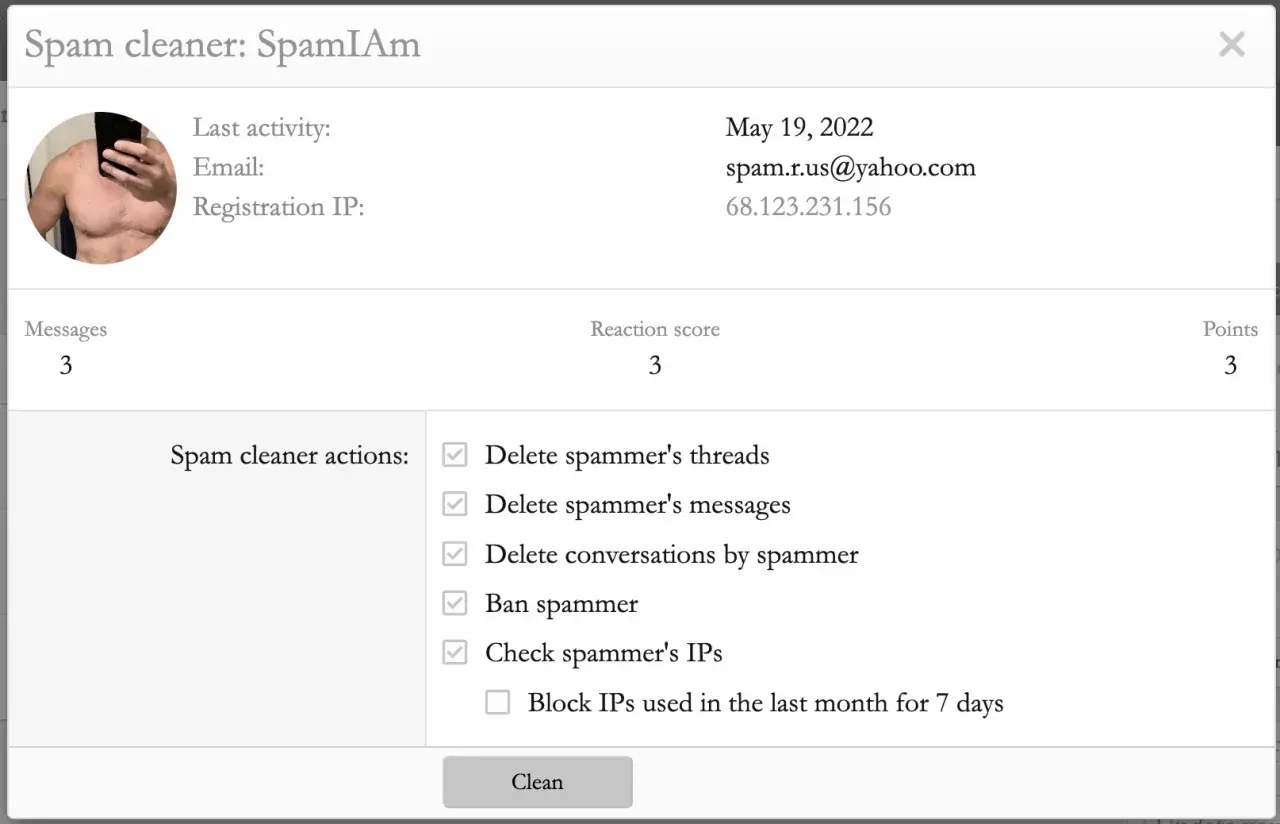
Task: Open the registration IP 68.123.231.156 link
Action: [808, 207]
